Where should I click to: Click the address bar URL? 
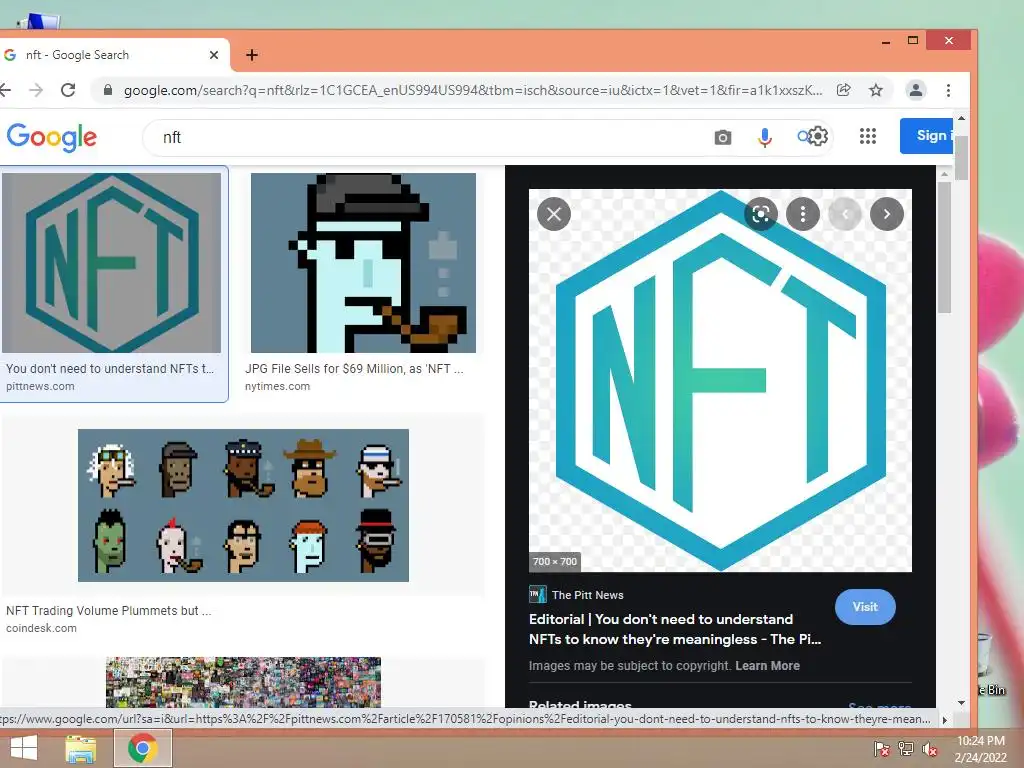pyautogui.click(x=473, y=90)
